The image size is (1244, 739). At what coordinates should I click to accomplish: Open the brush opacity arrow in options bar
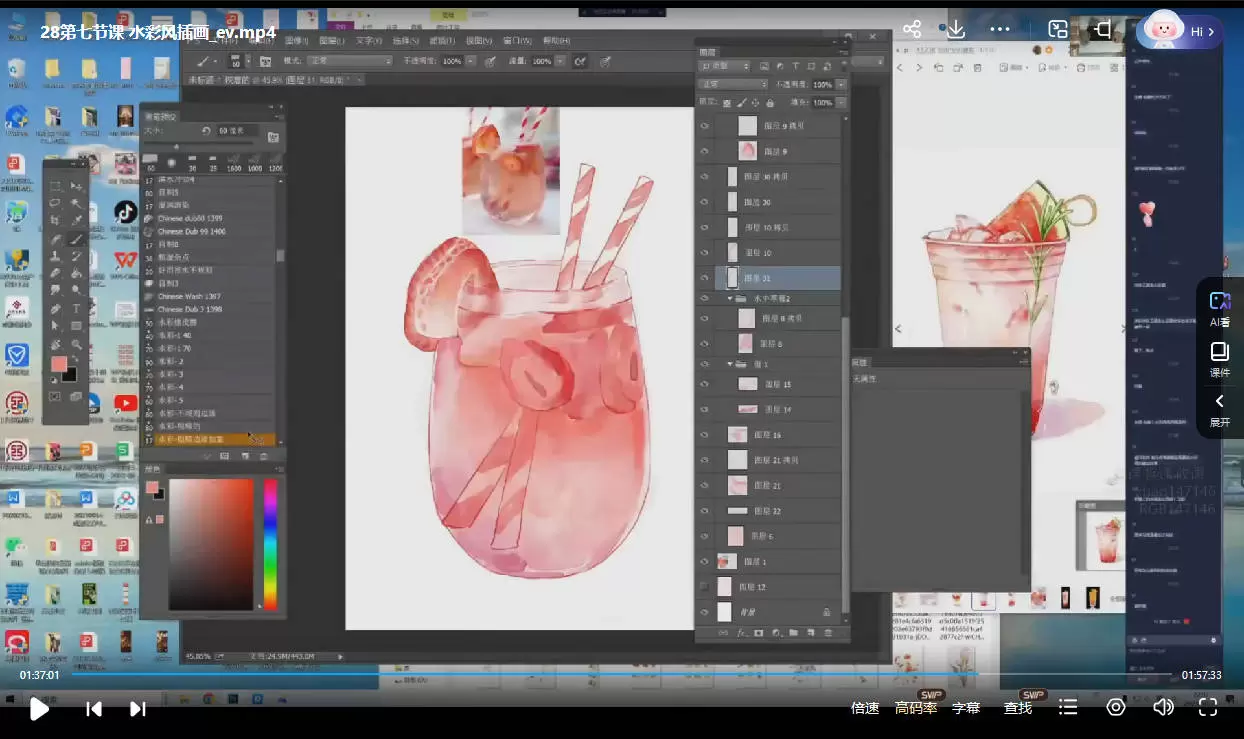(471, 61)
